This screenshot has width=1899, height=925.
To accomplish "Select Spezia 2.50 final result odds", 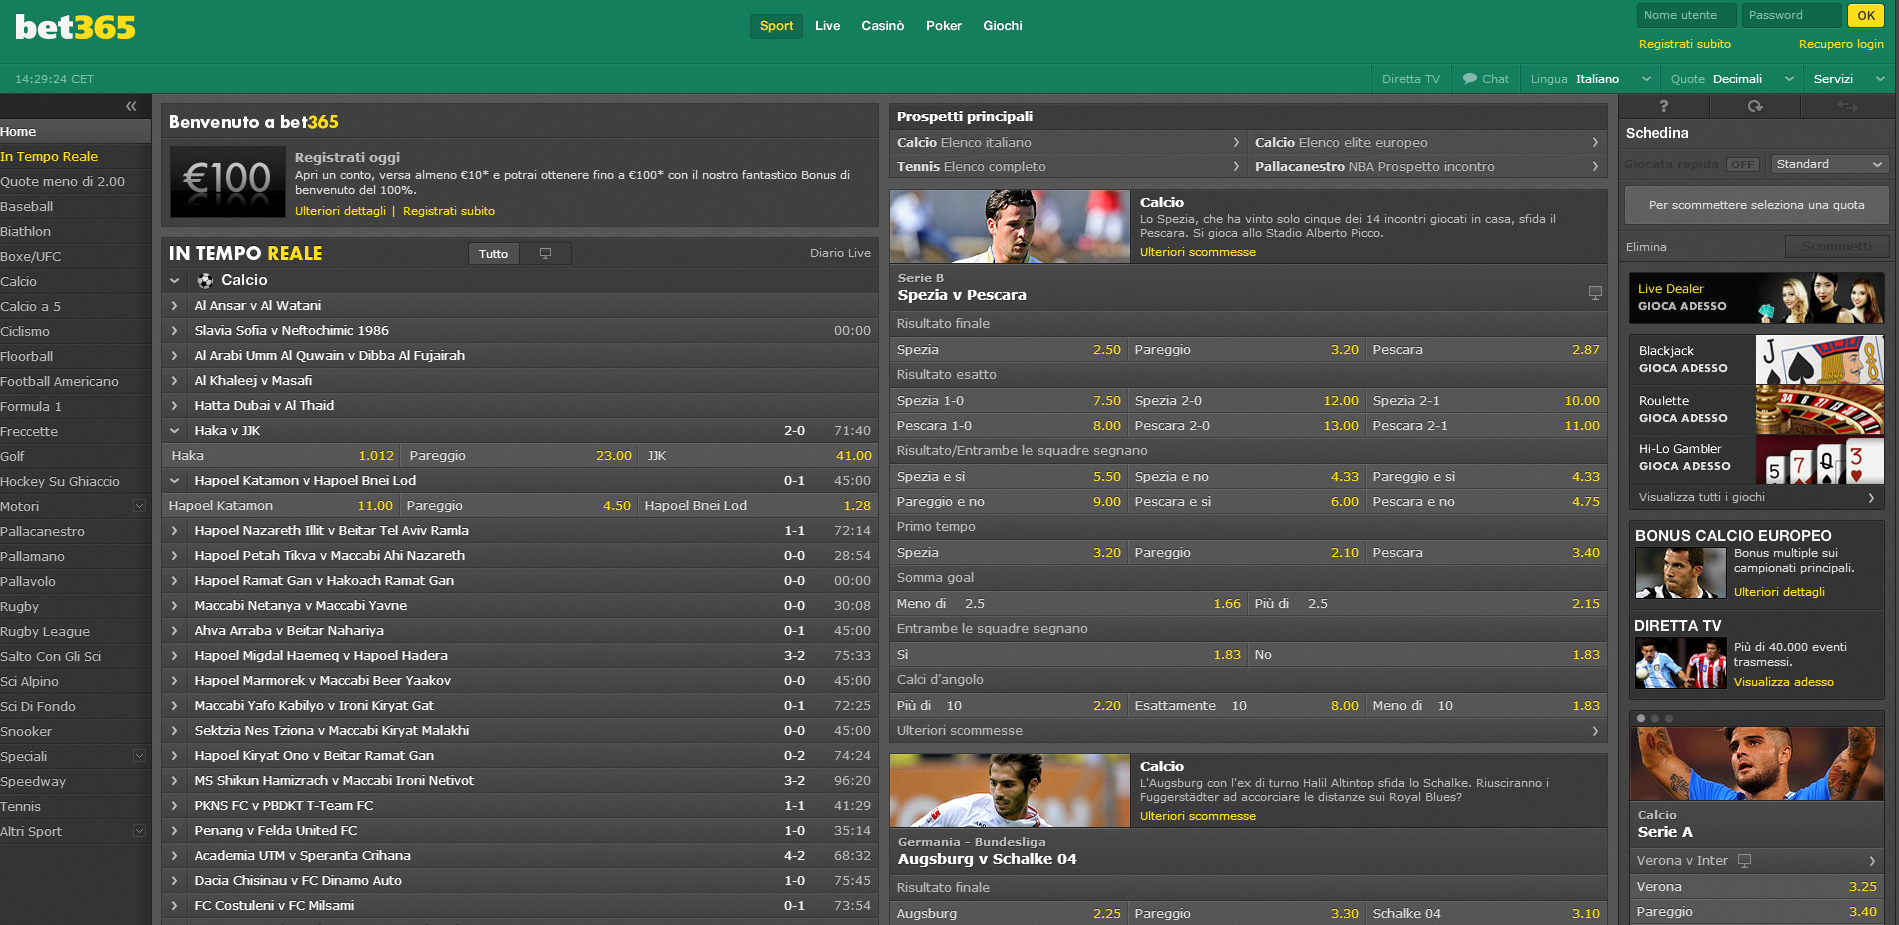I will coord(1008,350).
